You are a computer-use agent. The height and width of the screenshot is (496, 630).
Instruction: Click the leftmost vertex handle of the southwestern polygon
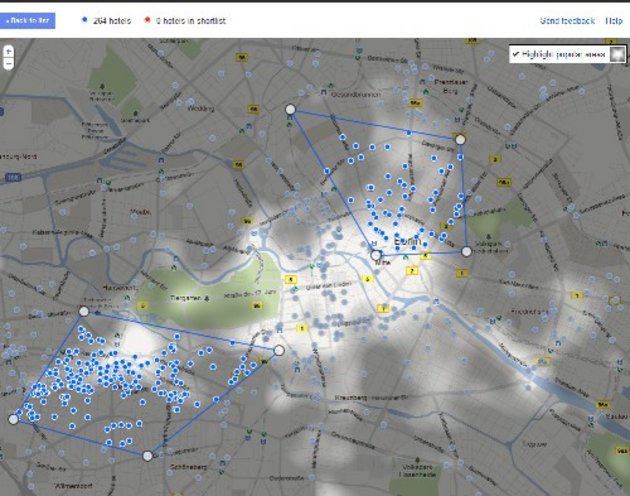coord(13,419)
